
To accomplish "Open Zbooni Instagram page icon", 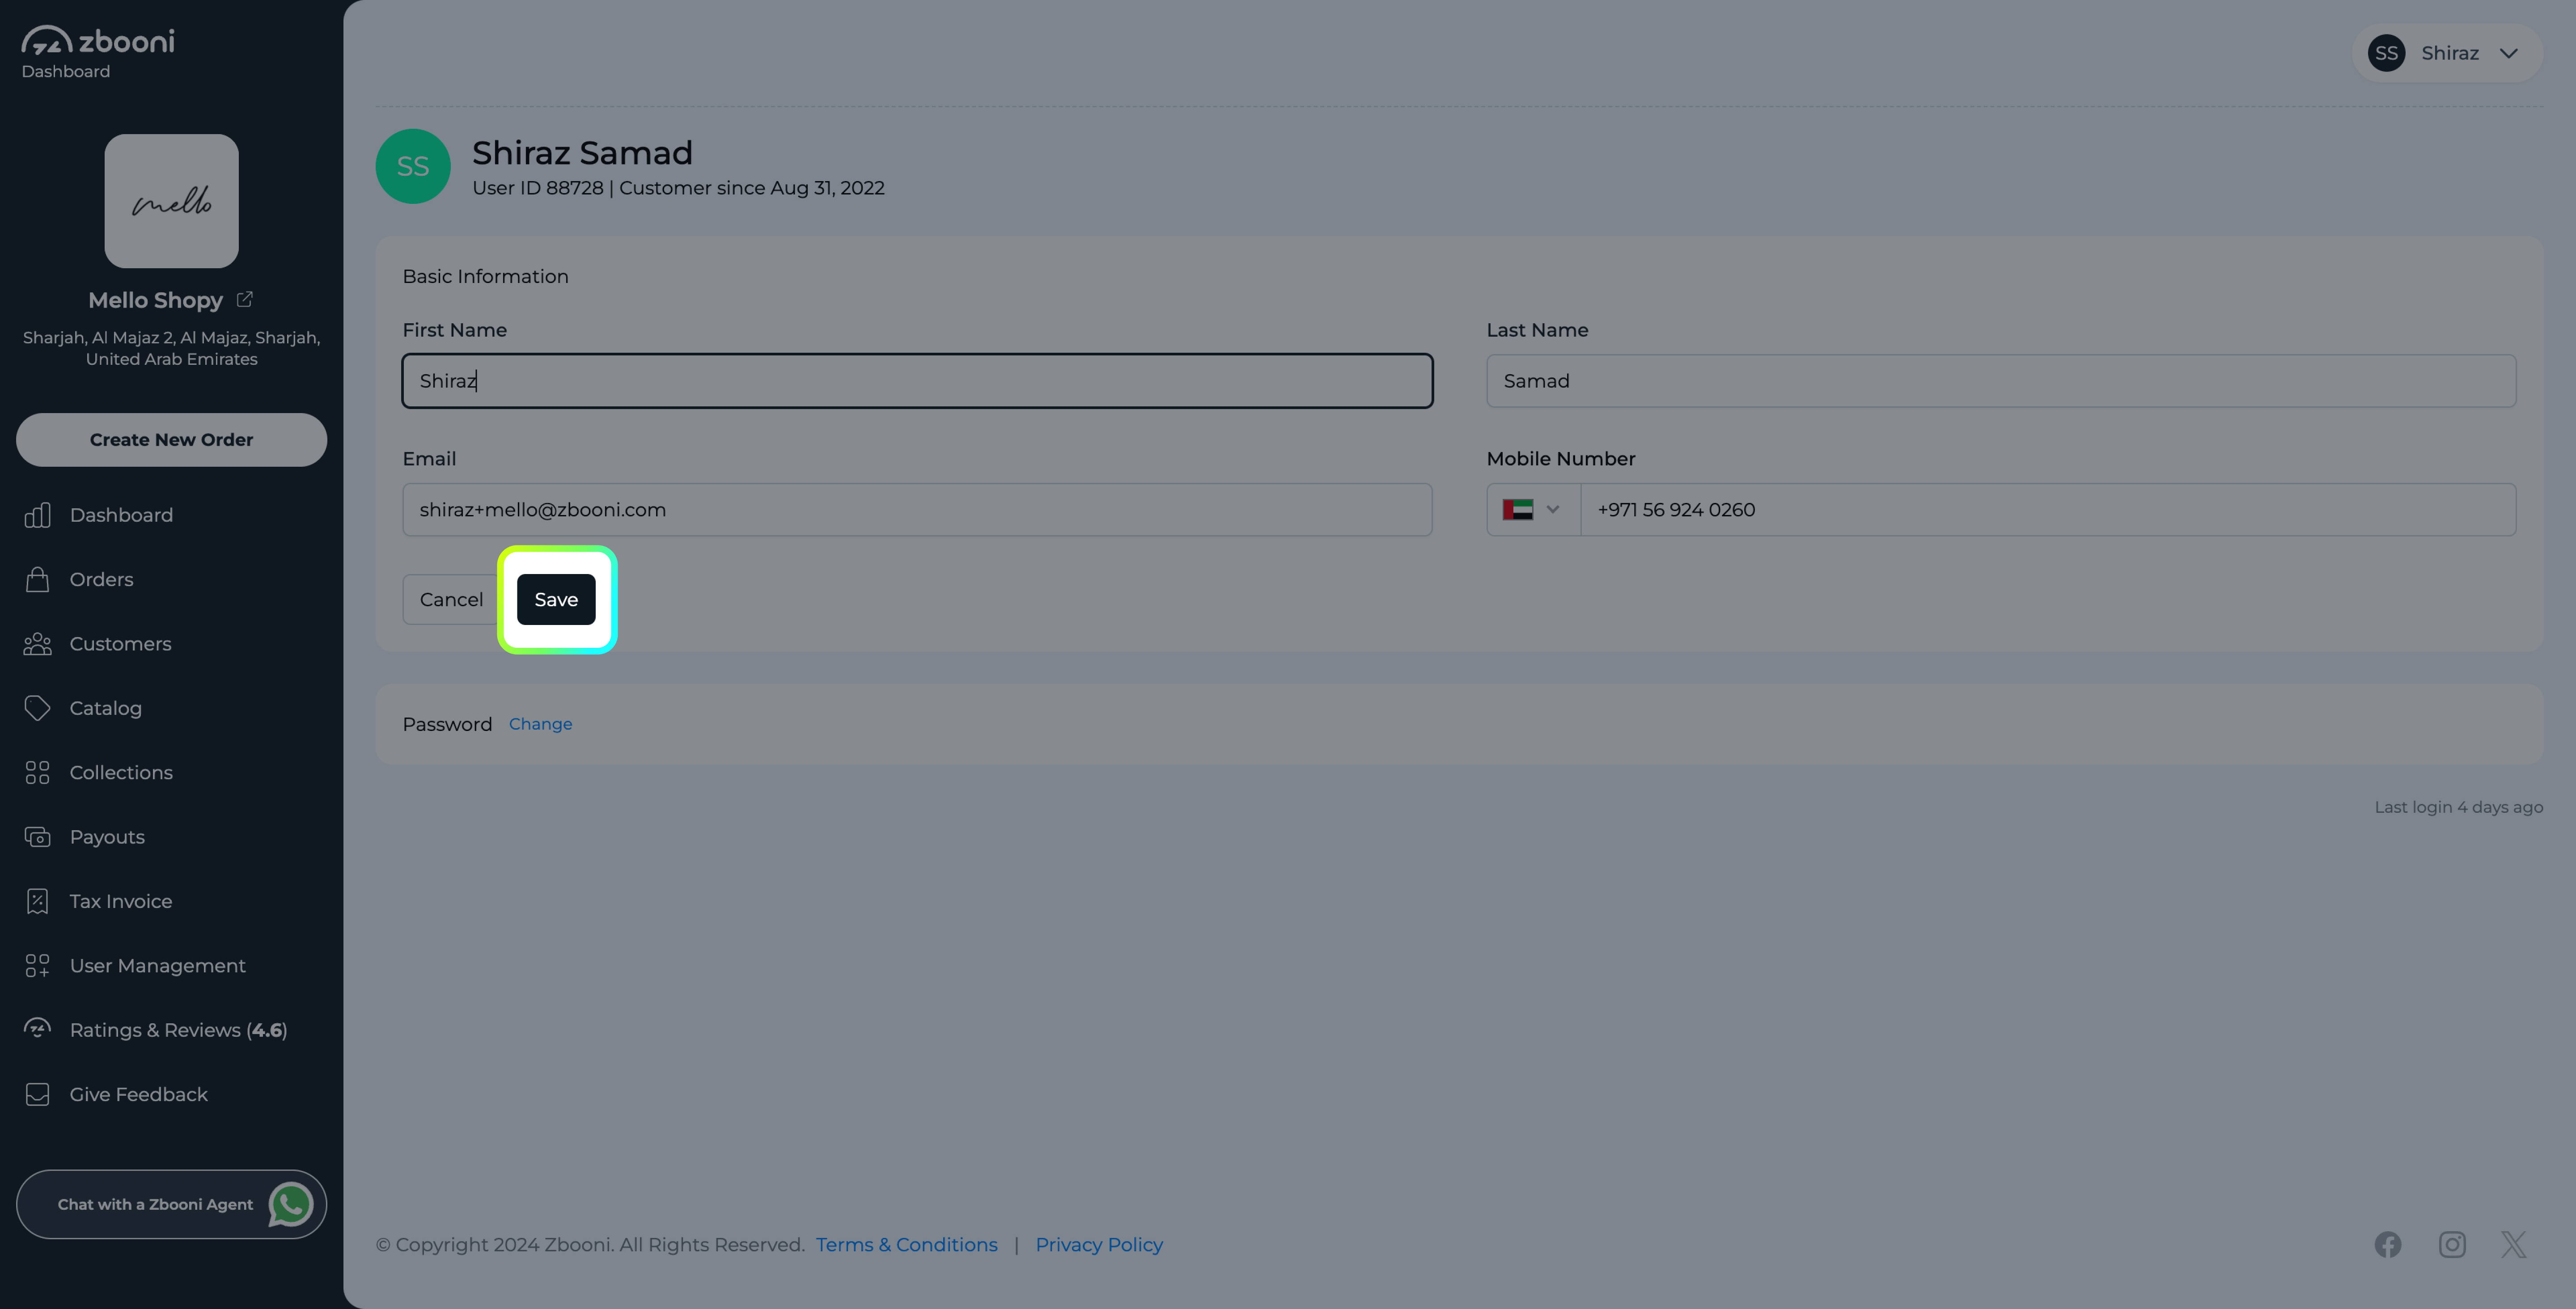I will pos(2452,1244).
